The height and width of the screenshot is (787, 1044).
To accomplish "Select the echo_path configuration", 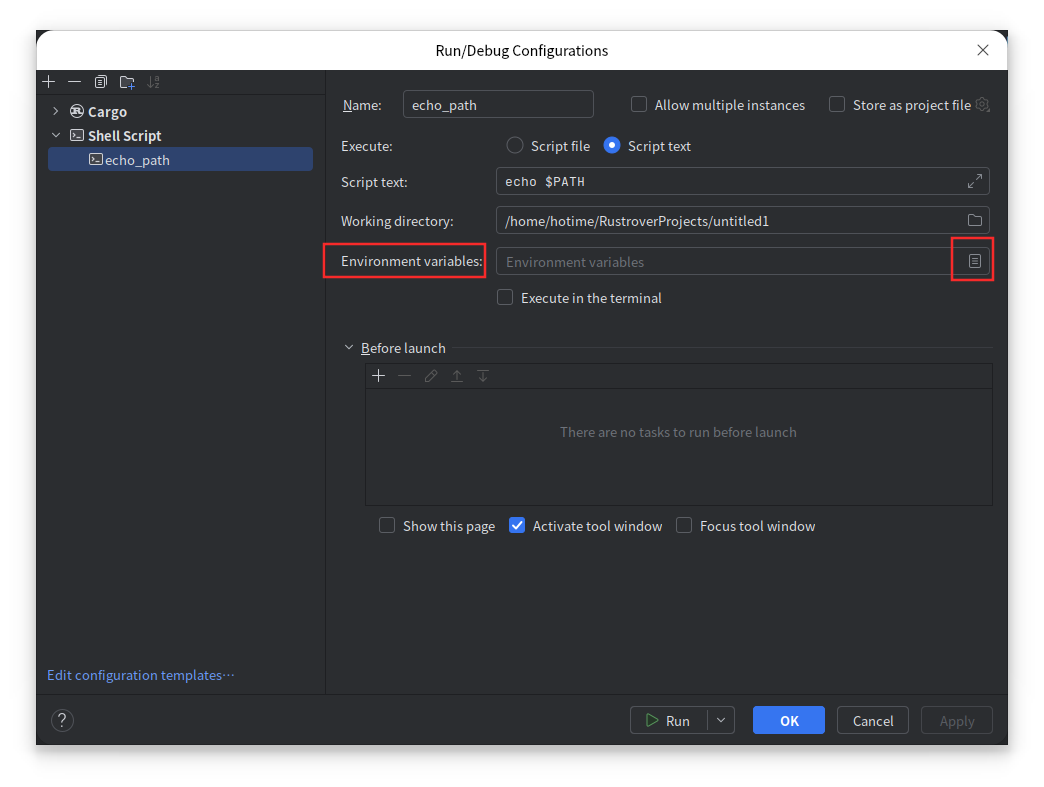I will pyautogui.click(x=180, y=159).
